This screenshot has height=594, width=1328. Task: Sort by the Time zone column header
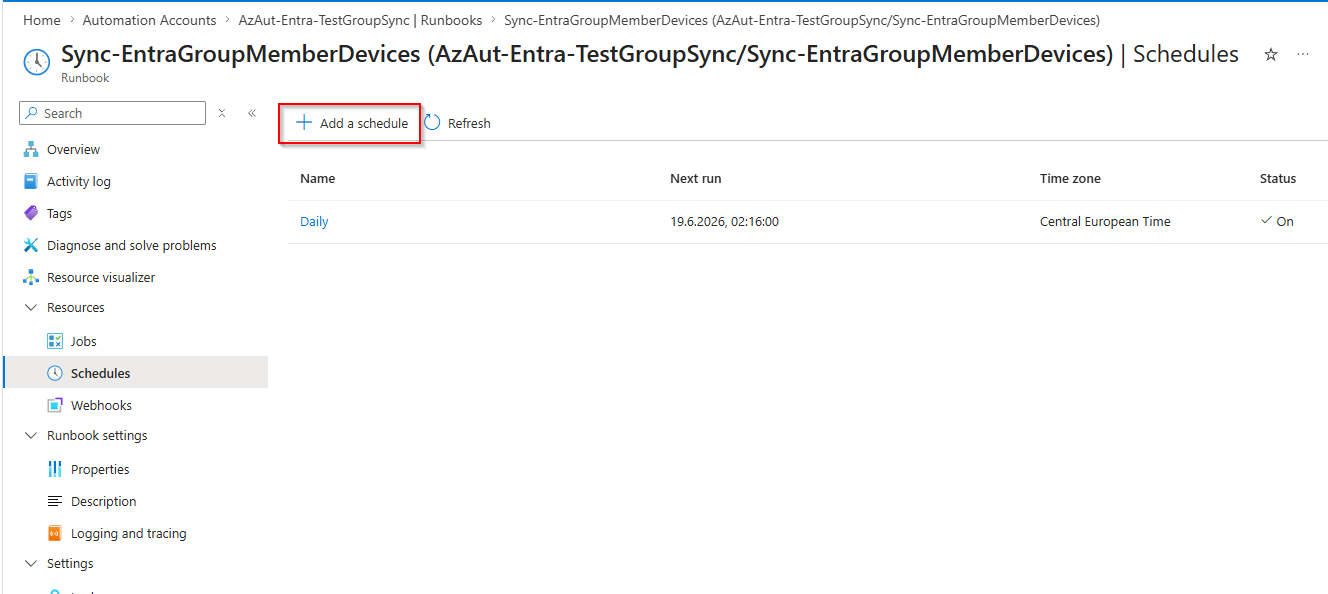click(x=1070, y=179)
